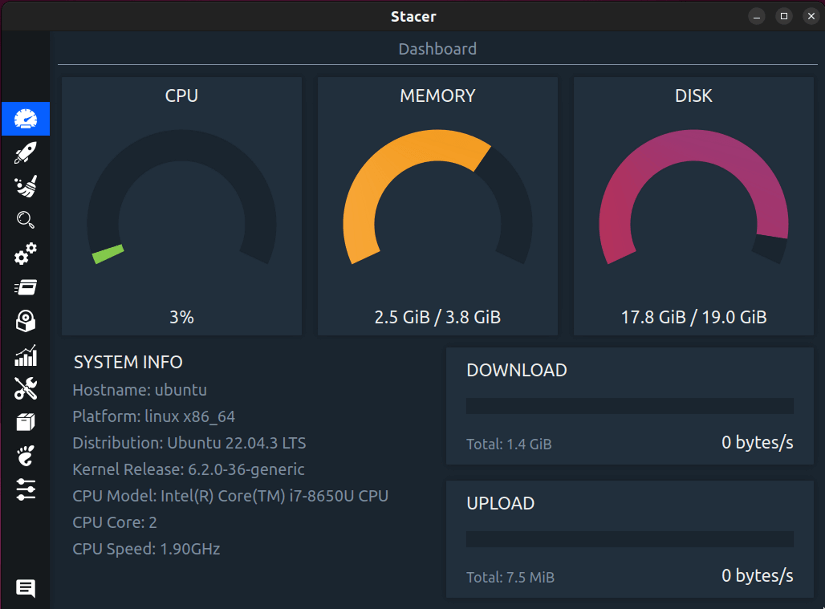Click the upload 0 bytes/s rate
This screenshot has width=825, height=609.
[757, 576]
